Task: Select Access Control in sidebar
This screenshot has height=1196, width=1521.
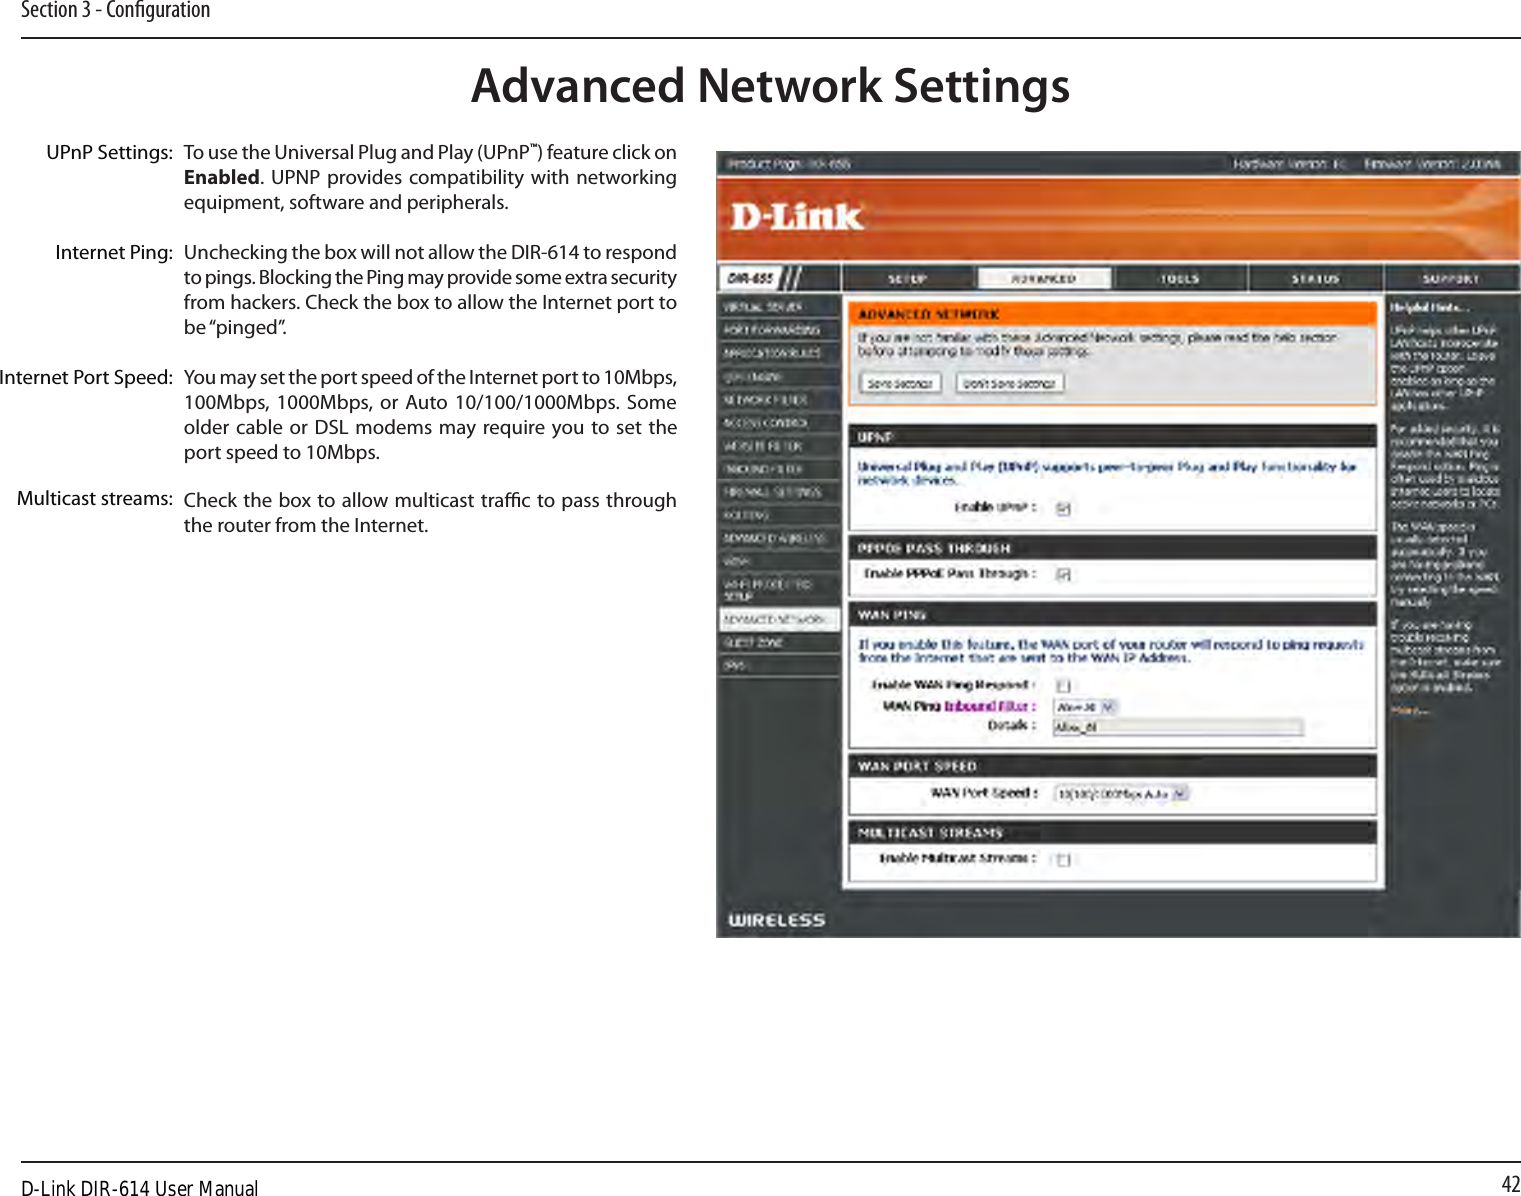Action: click(779, 423)
